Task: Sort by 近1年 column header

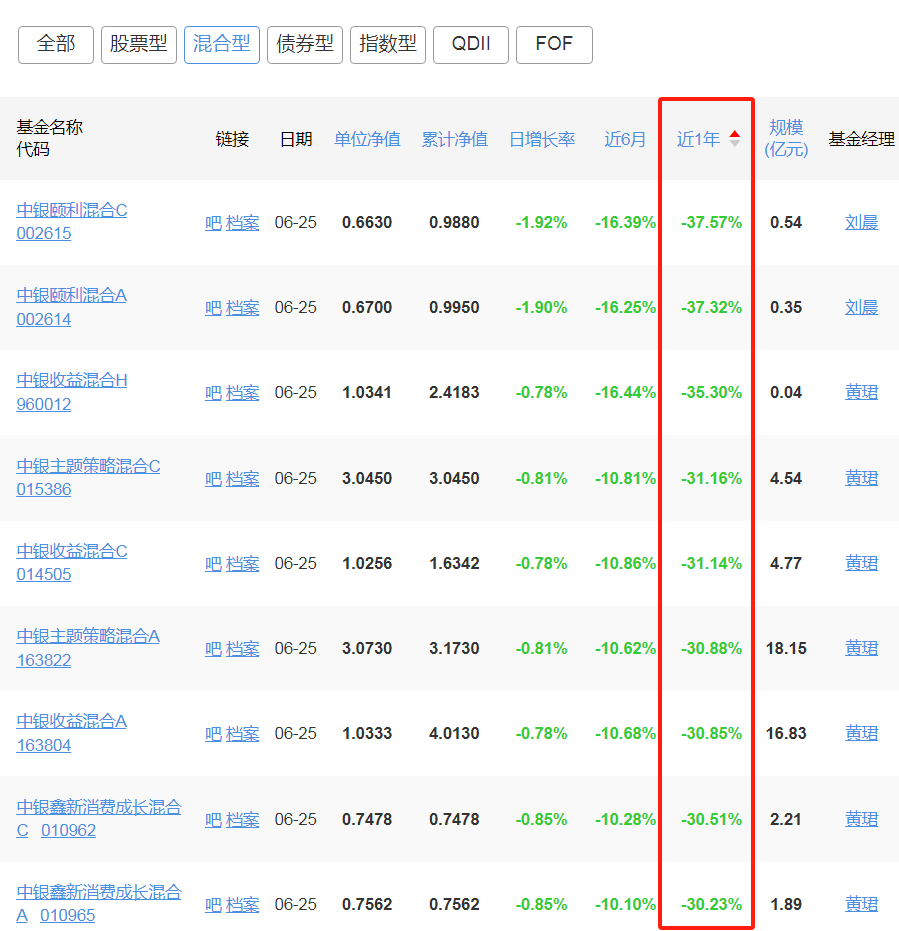Action: point(698,139)
